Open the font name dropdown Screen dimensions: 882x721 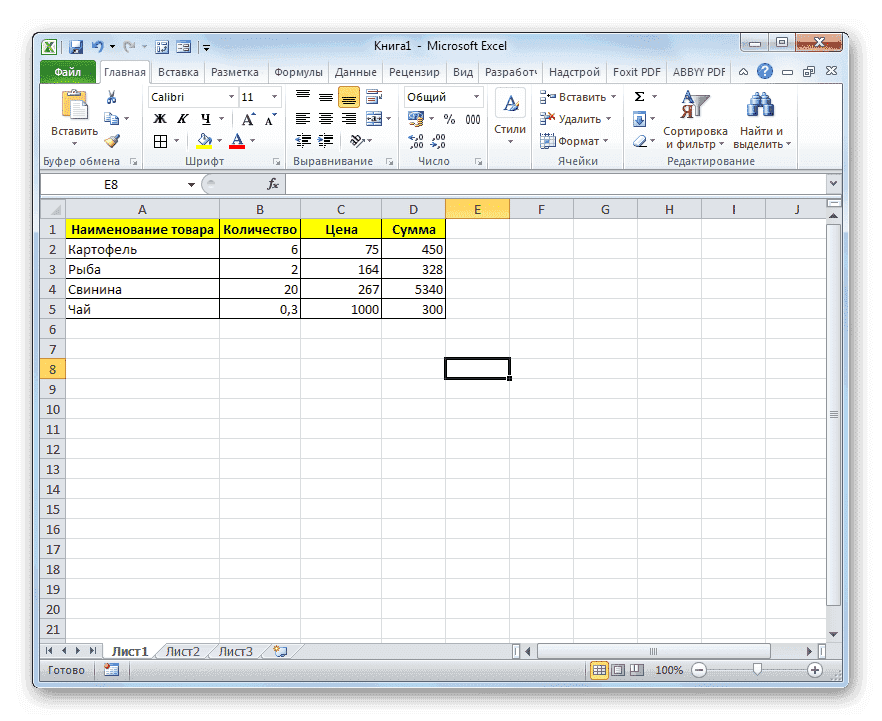[x=232, y=96]
